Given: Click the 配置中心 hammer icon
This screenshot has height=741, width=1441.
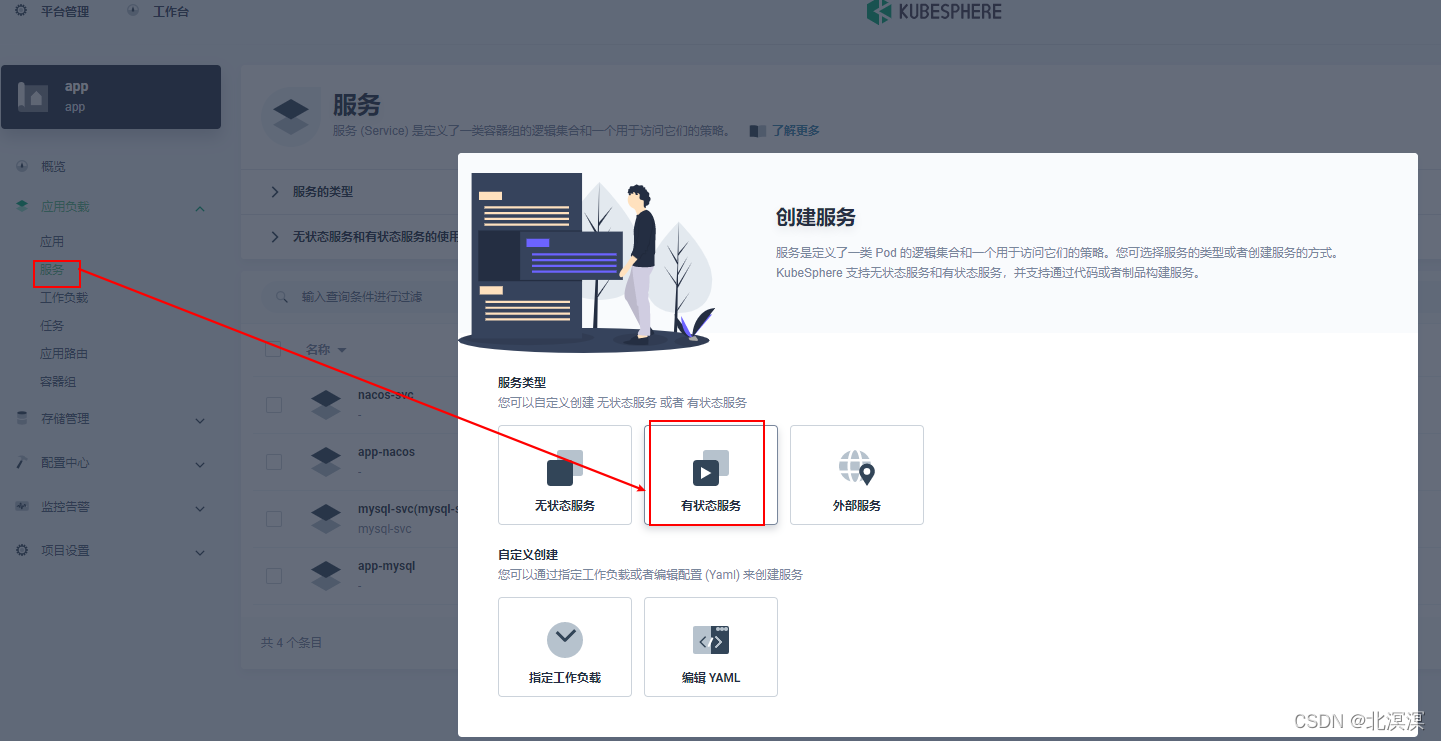Looking at the screenshot, I should [x=22, y=462].
